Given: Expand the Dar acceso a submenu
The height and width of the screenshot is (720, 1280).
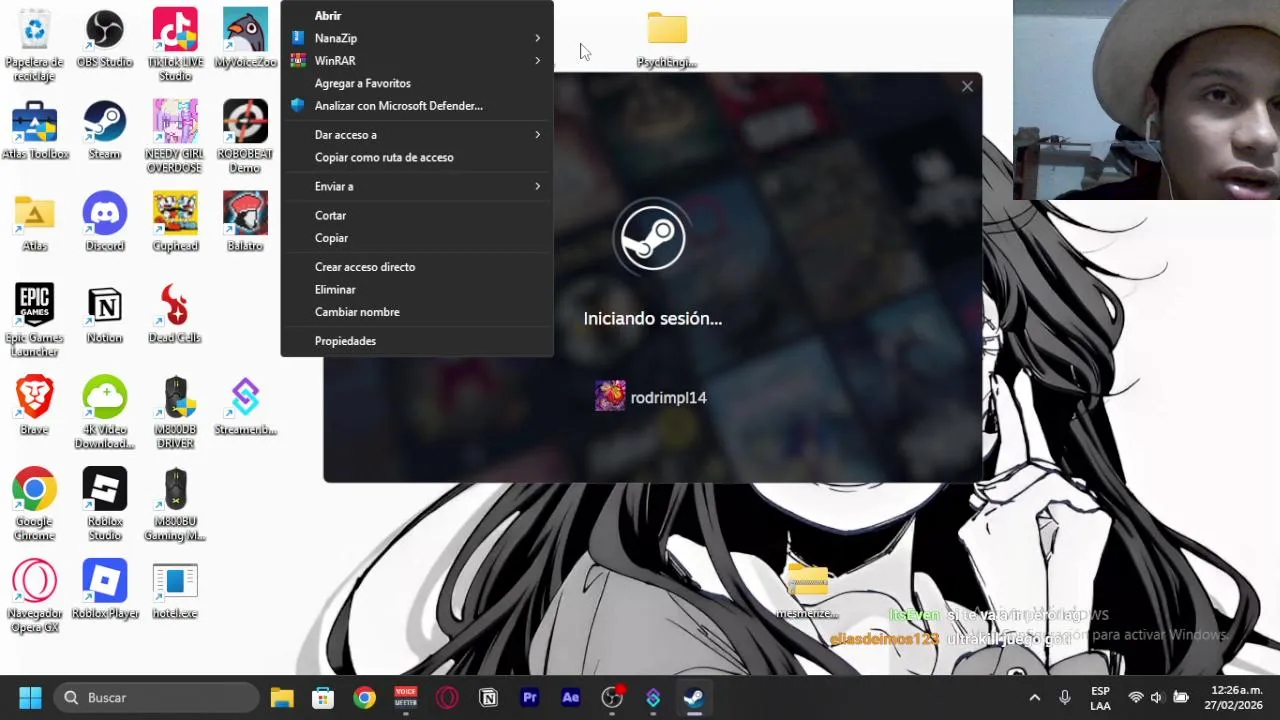Looking at the screenshot, I should [x=417, y=135].
